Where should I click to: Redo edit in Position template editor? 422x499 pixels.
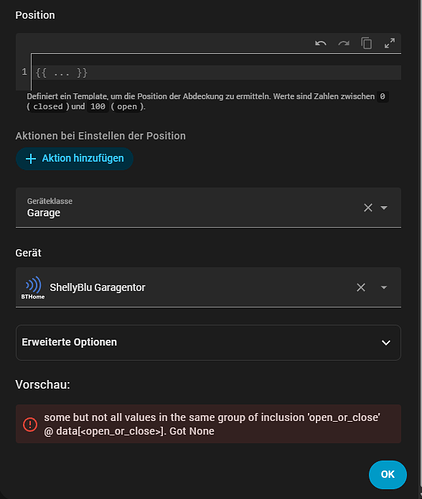coord(344,43)
